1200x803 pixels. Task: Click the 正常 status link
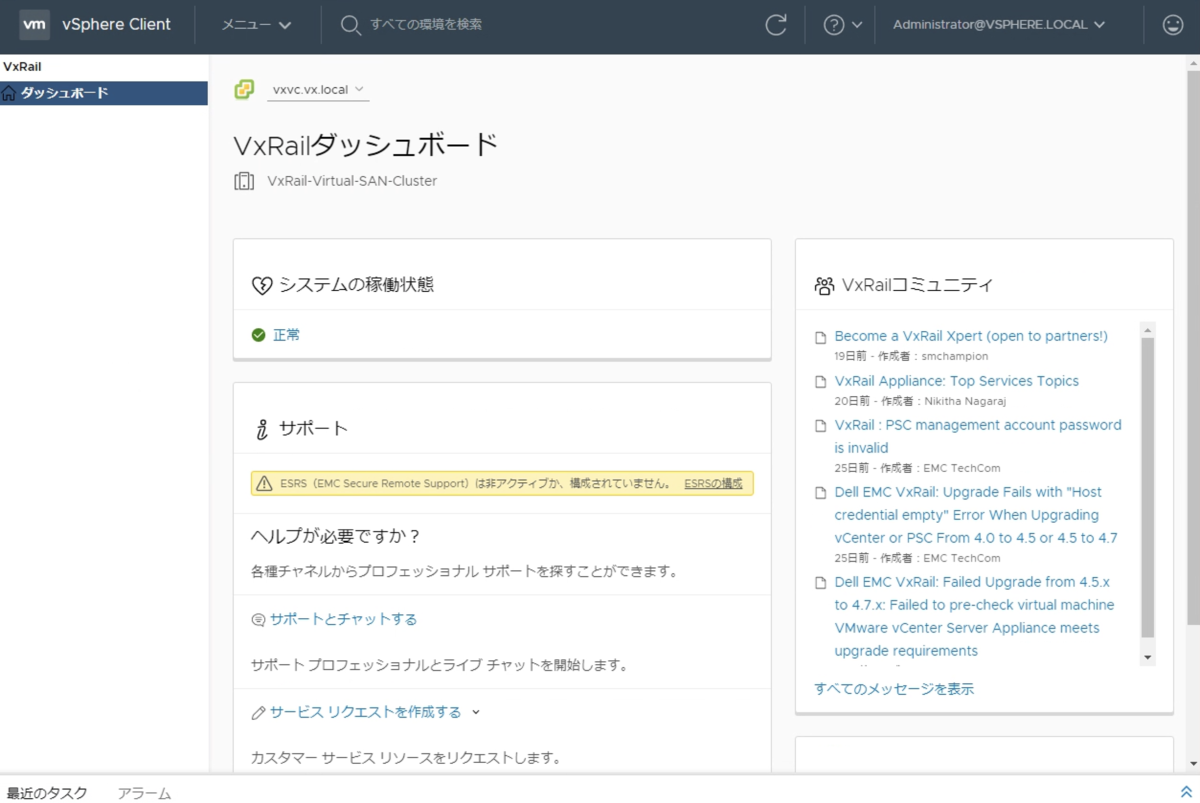pos(286,335)
